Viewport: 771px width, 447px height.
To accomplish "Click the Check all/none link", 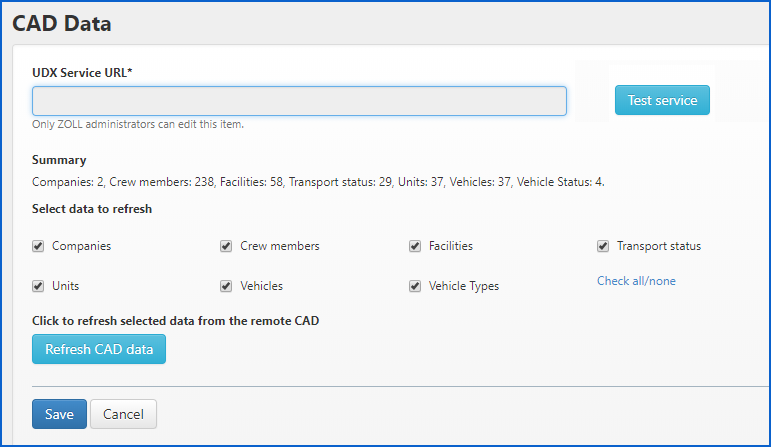I will (636, 281).
